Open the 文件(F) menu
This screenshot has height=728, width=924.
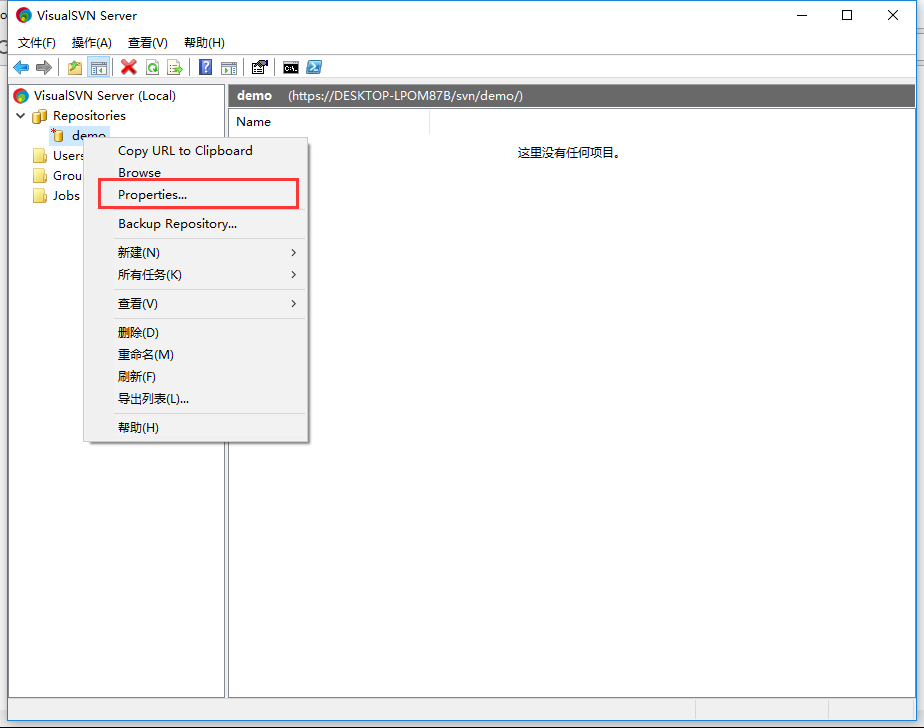click(x=37, y=42)
